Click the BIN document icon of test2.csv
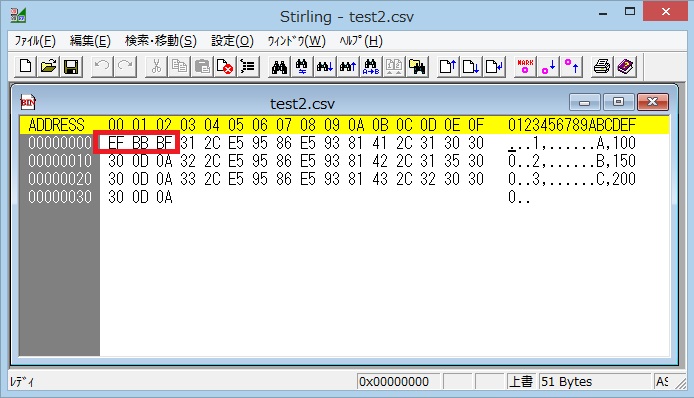This screenshot has height=398, width=694. [28, 102]
